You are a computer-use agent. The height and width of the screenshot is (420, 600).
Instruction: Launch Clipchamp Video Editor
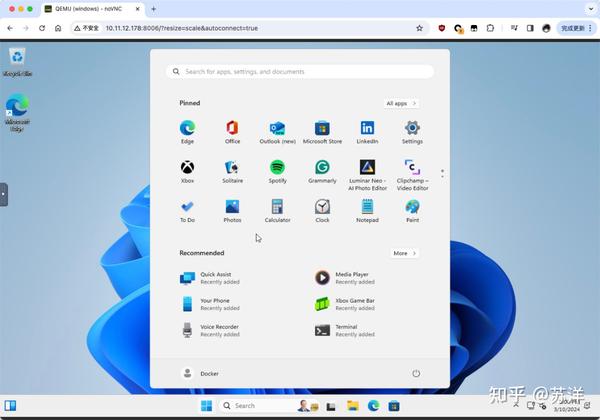tap(412, 175)
